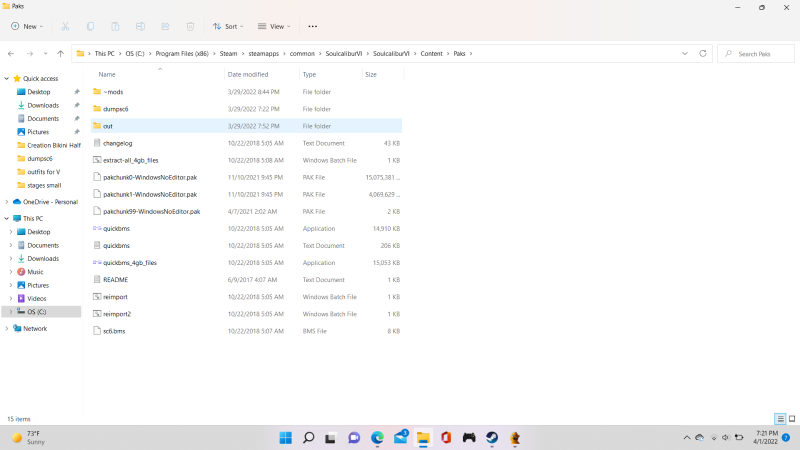Select Pictures under This PC
The width and height of the screenshot is (800, 450).
pos(38,285)
